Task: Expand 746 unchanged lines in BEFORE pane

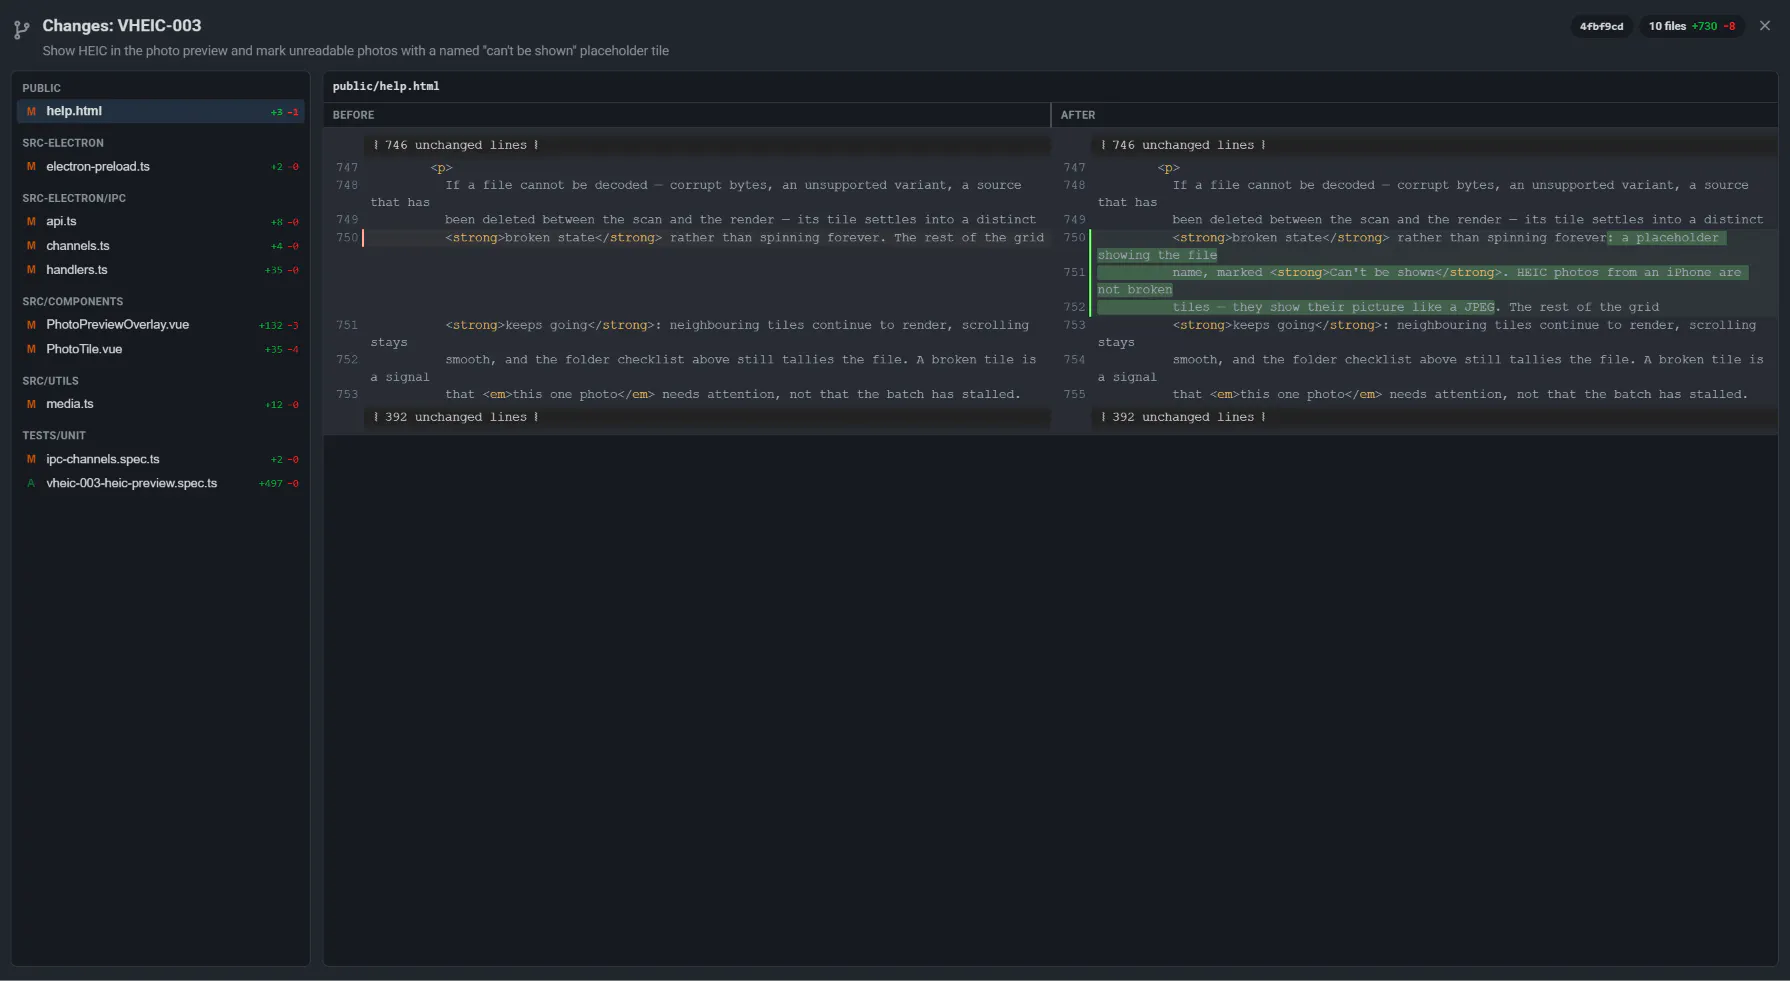Action: coord(456,145)
